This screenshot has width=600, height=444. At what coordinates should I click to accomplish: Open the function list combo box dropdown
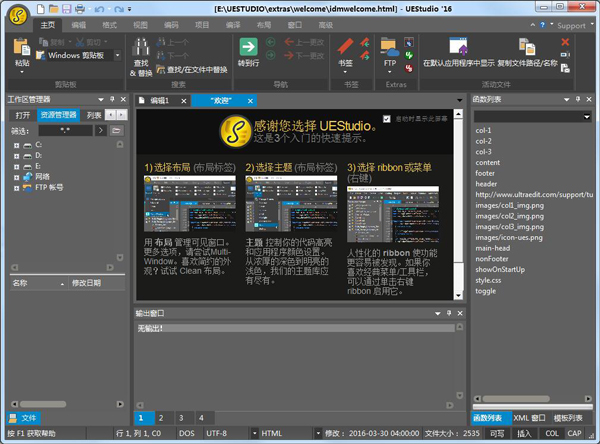587,117
